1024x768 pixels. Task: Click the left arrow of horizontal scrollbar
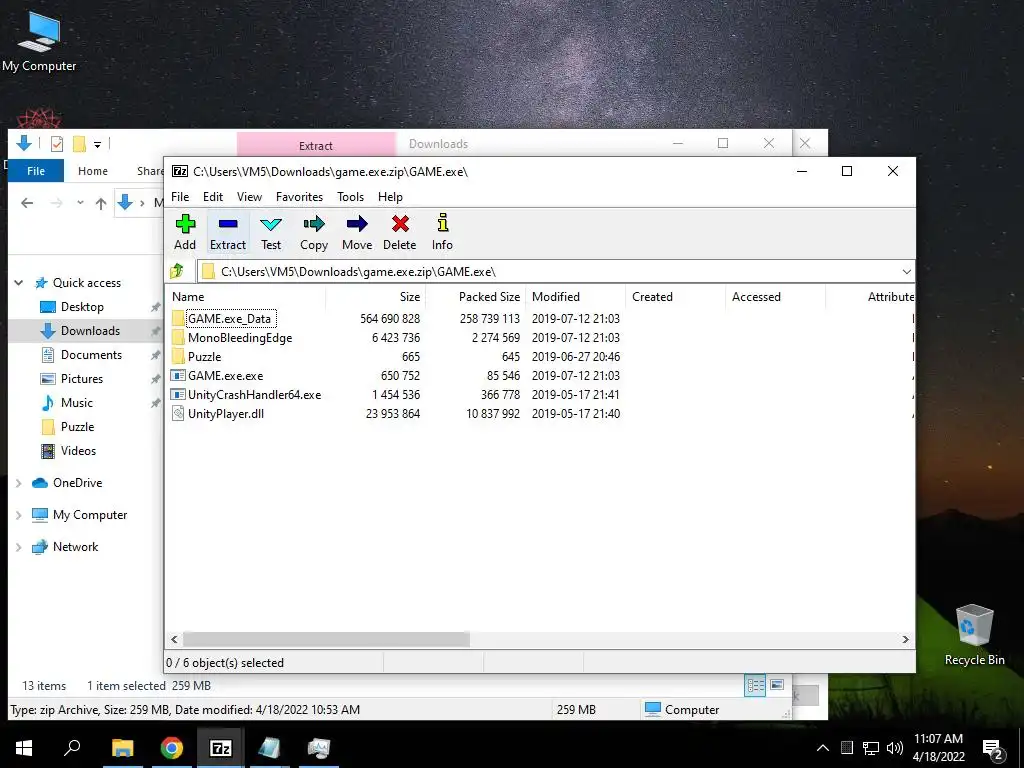174,639
